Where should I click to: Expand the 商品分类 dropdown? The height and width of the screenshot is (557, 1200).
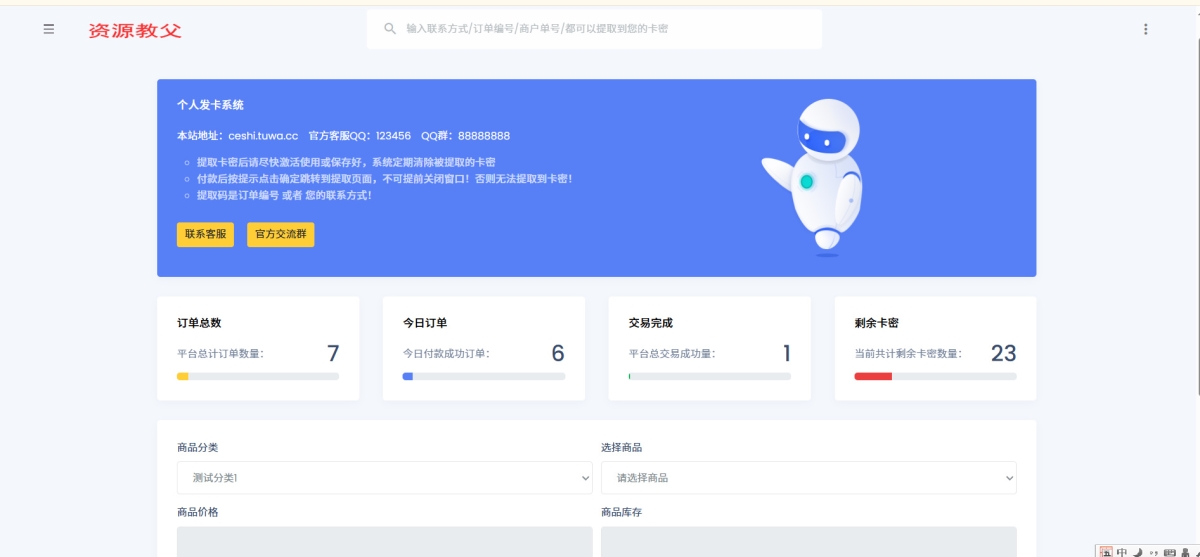[384, 478]
